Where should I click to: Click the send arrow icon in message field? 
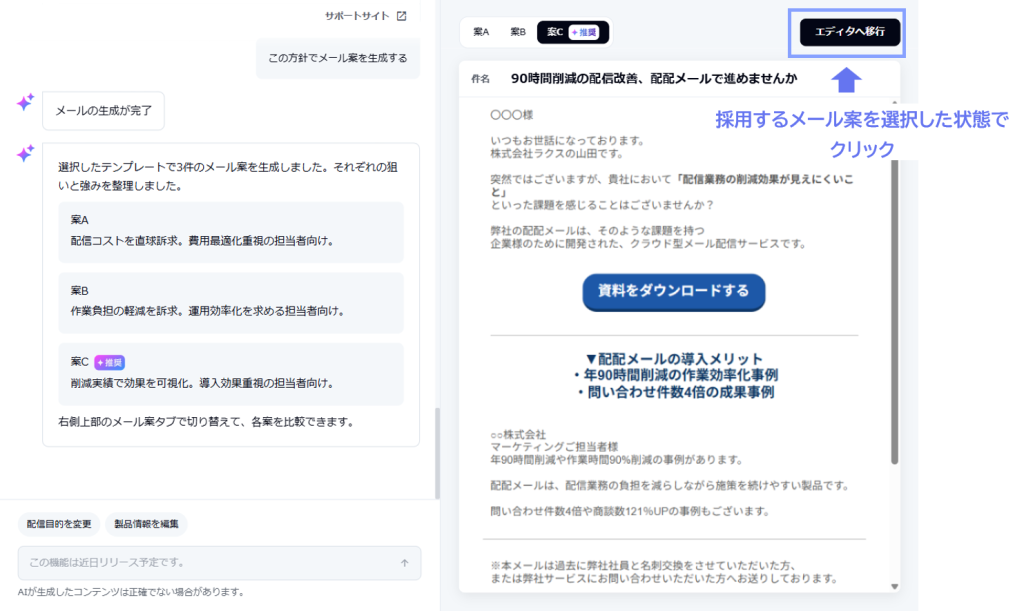pos(405,563)
